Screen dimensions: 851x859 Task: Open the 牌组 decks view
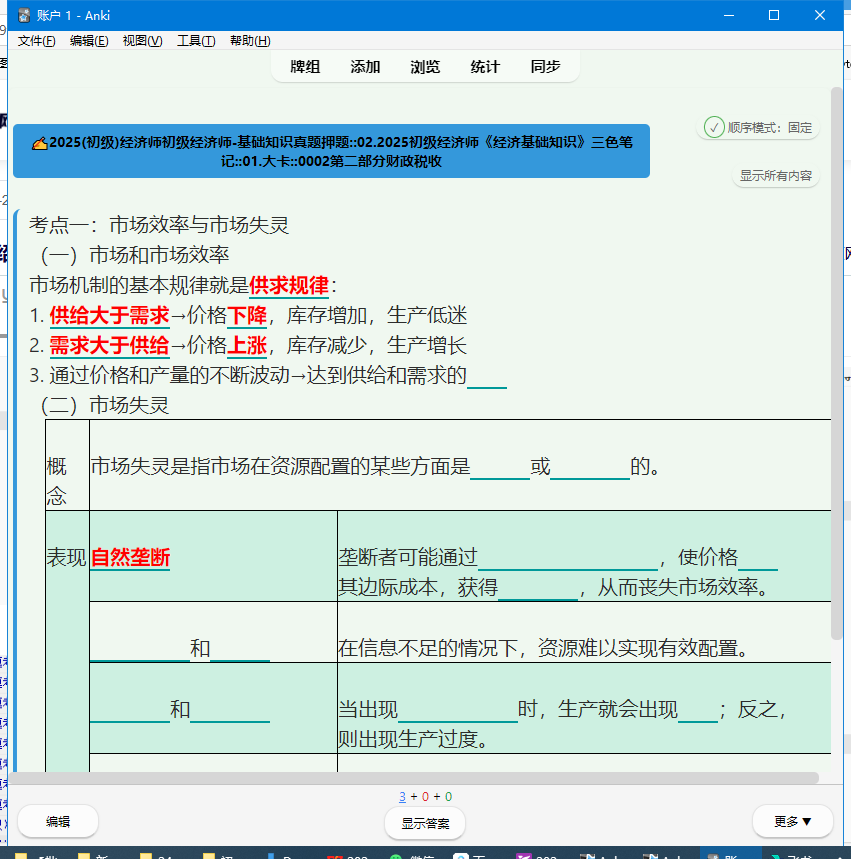click(305, 67)
